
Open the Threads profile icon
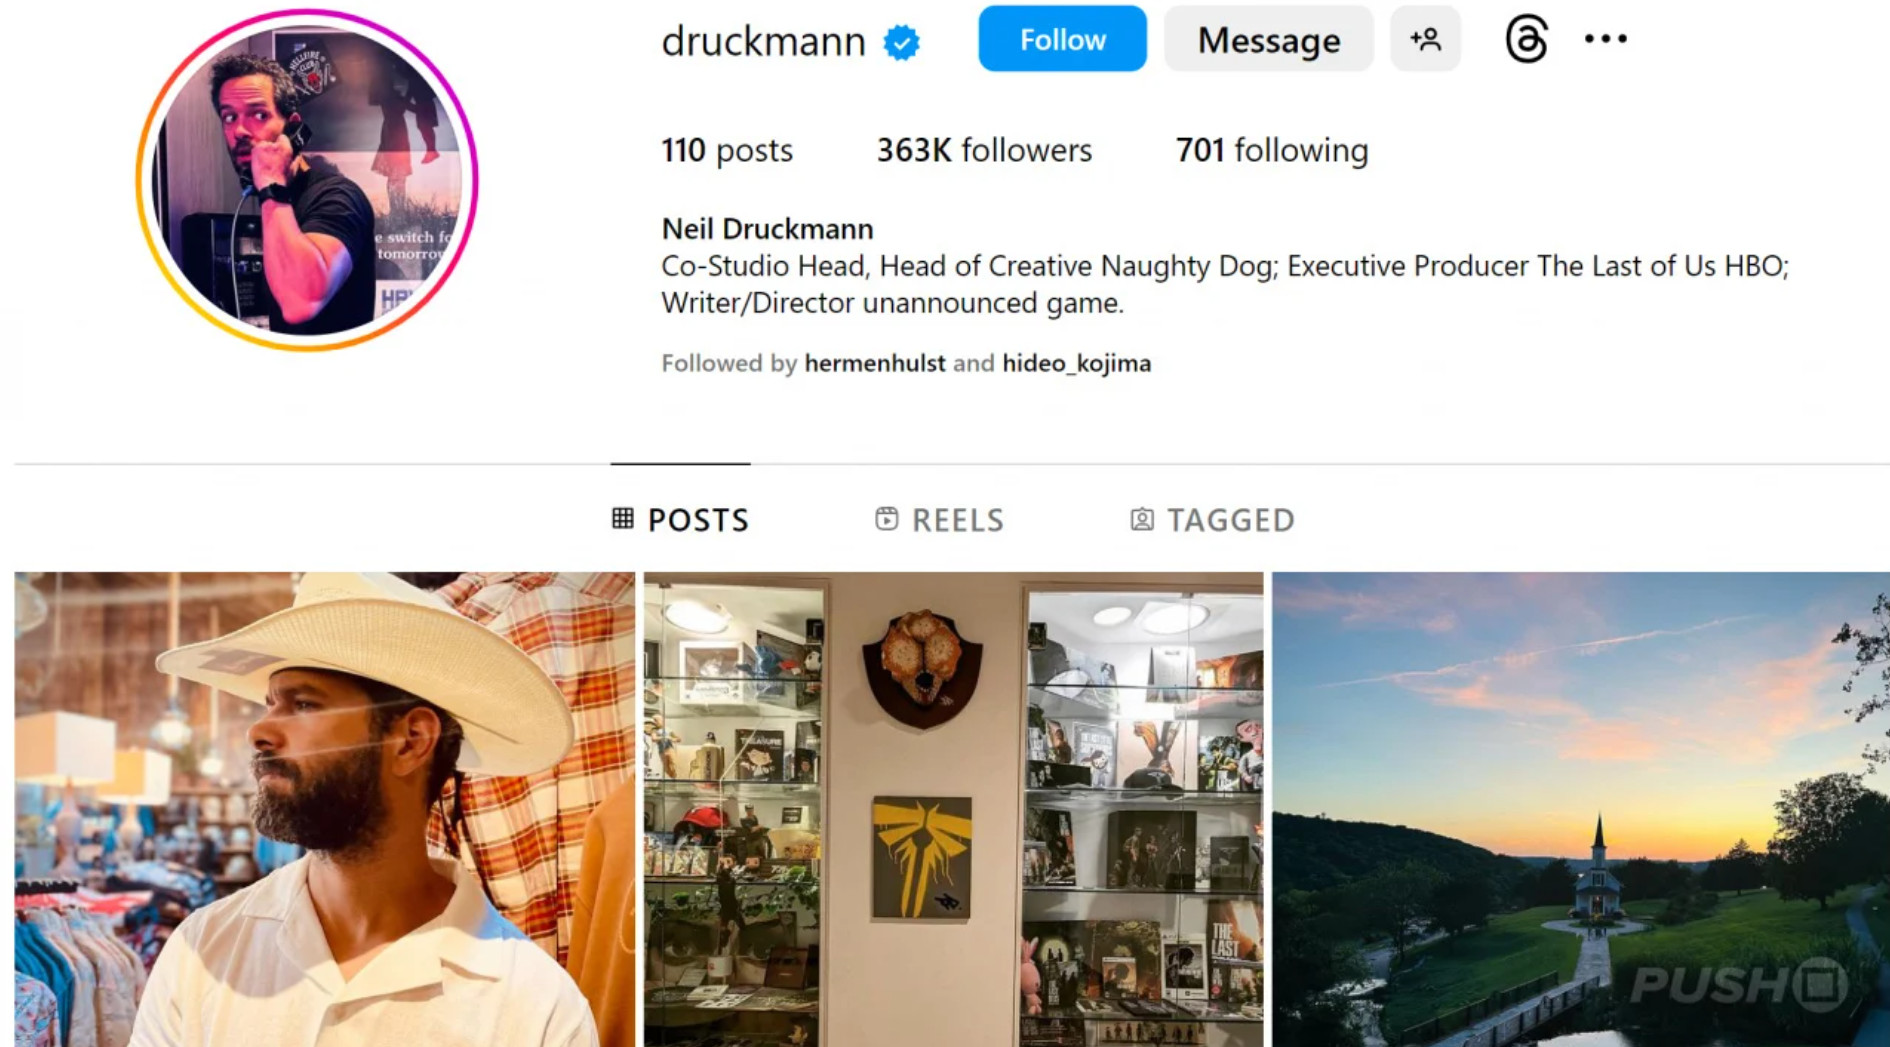coord(1526,39)
